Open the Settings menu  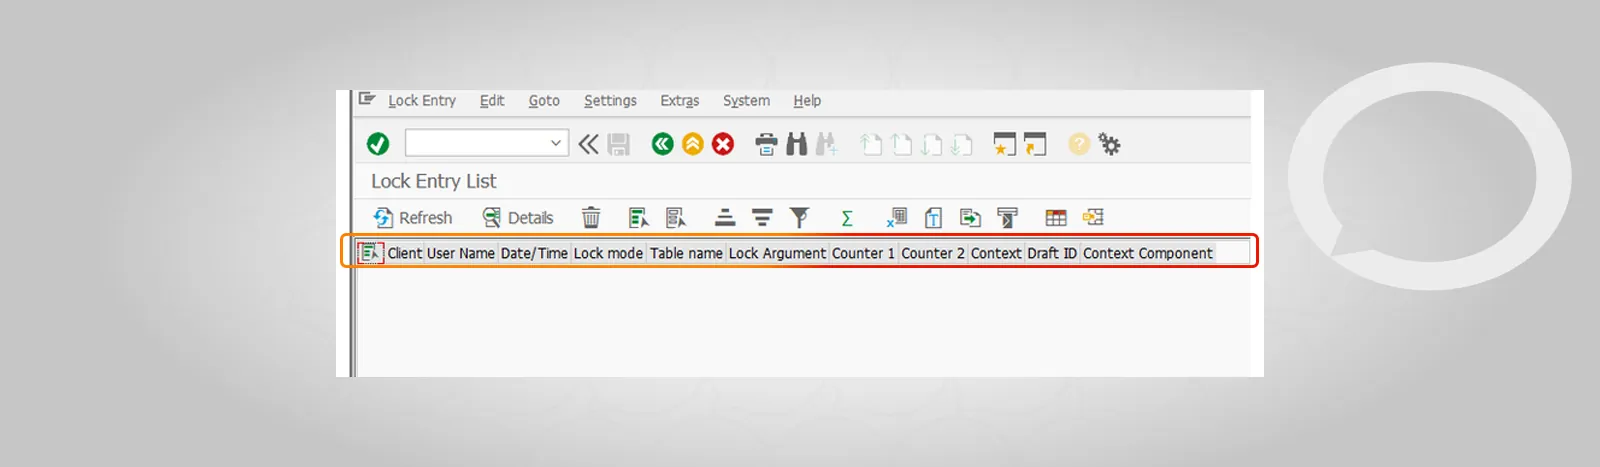point(610,101)
